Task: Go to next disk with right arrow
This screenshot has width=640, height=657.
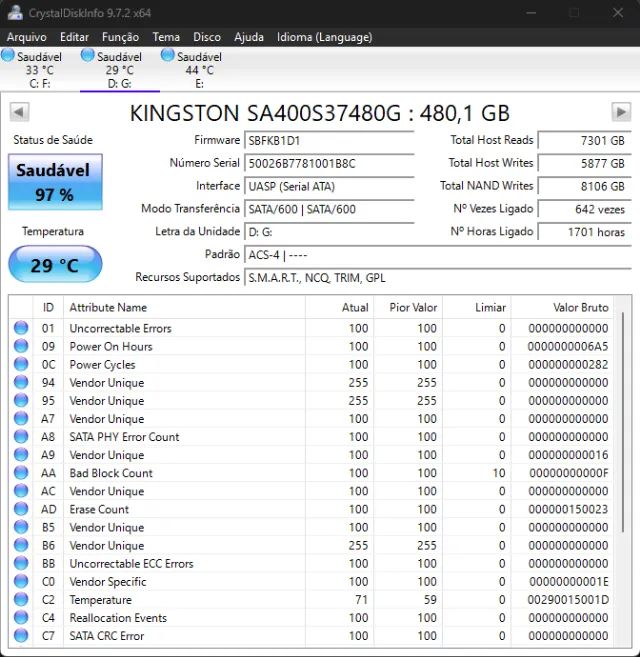Action: [621, 112]
